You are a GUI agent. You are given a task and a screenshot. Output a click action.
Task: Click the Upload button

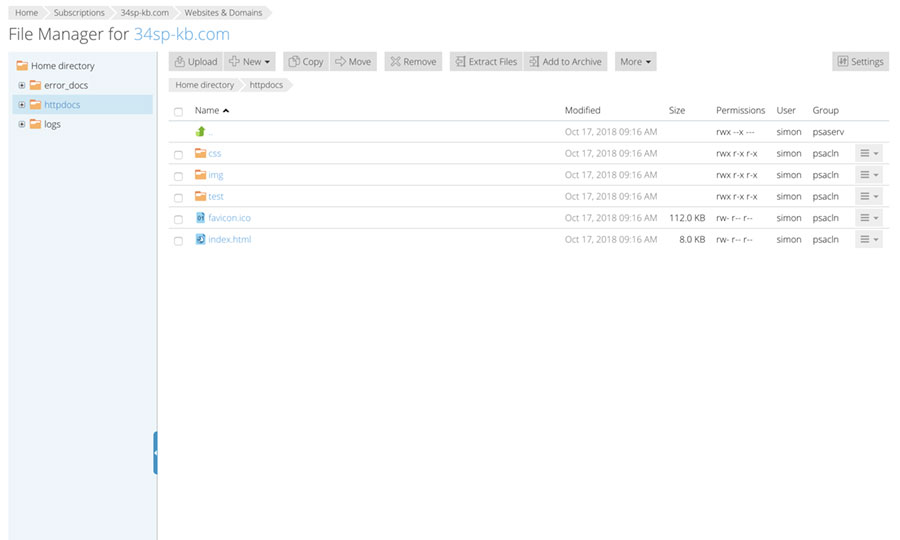tap(196, 61)
